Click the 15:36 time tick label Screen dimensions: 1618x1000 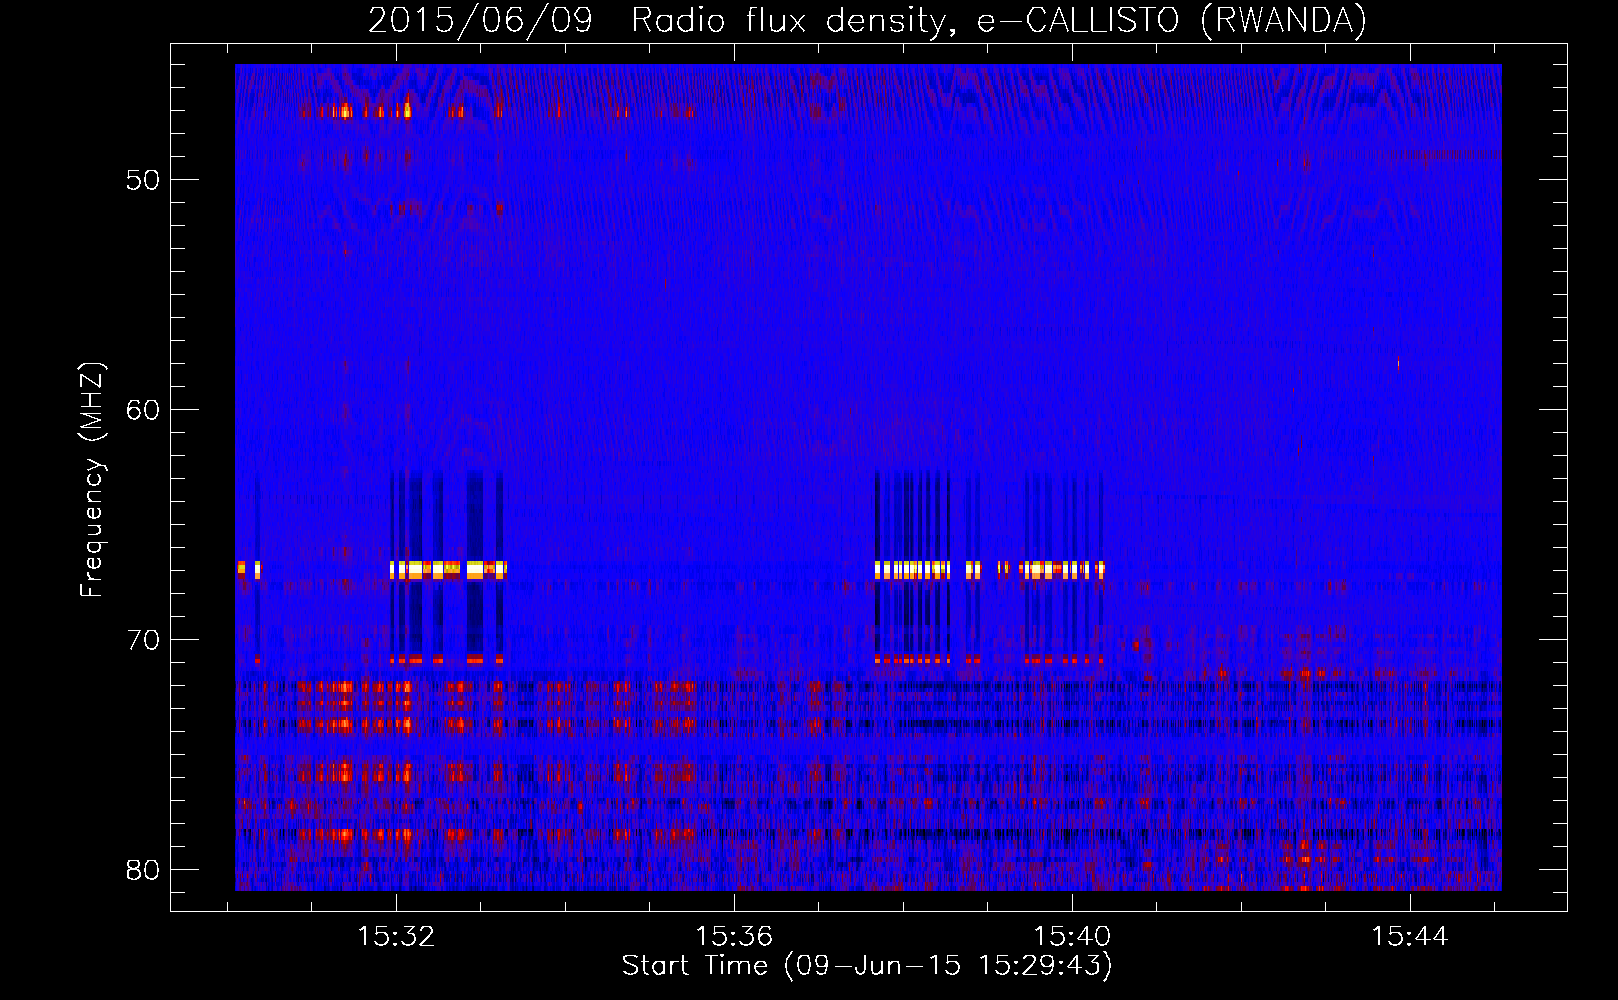tap(734, 936)
